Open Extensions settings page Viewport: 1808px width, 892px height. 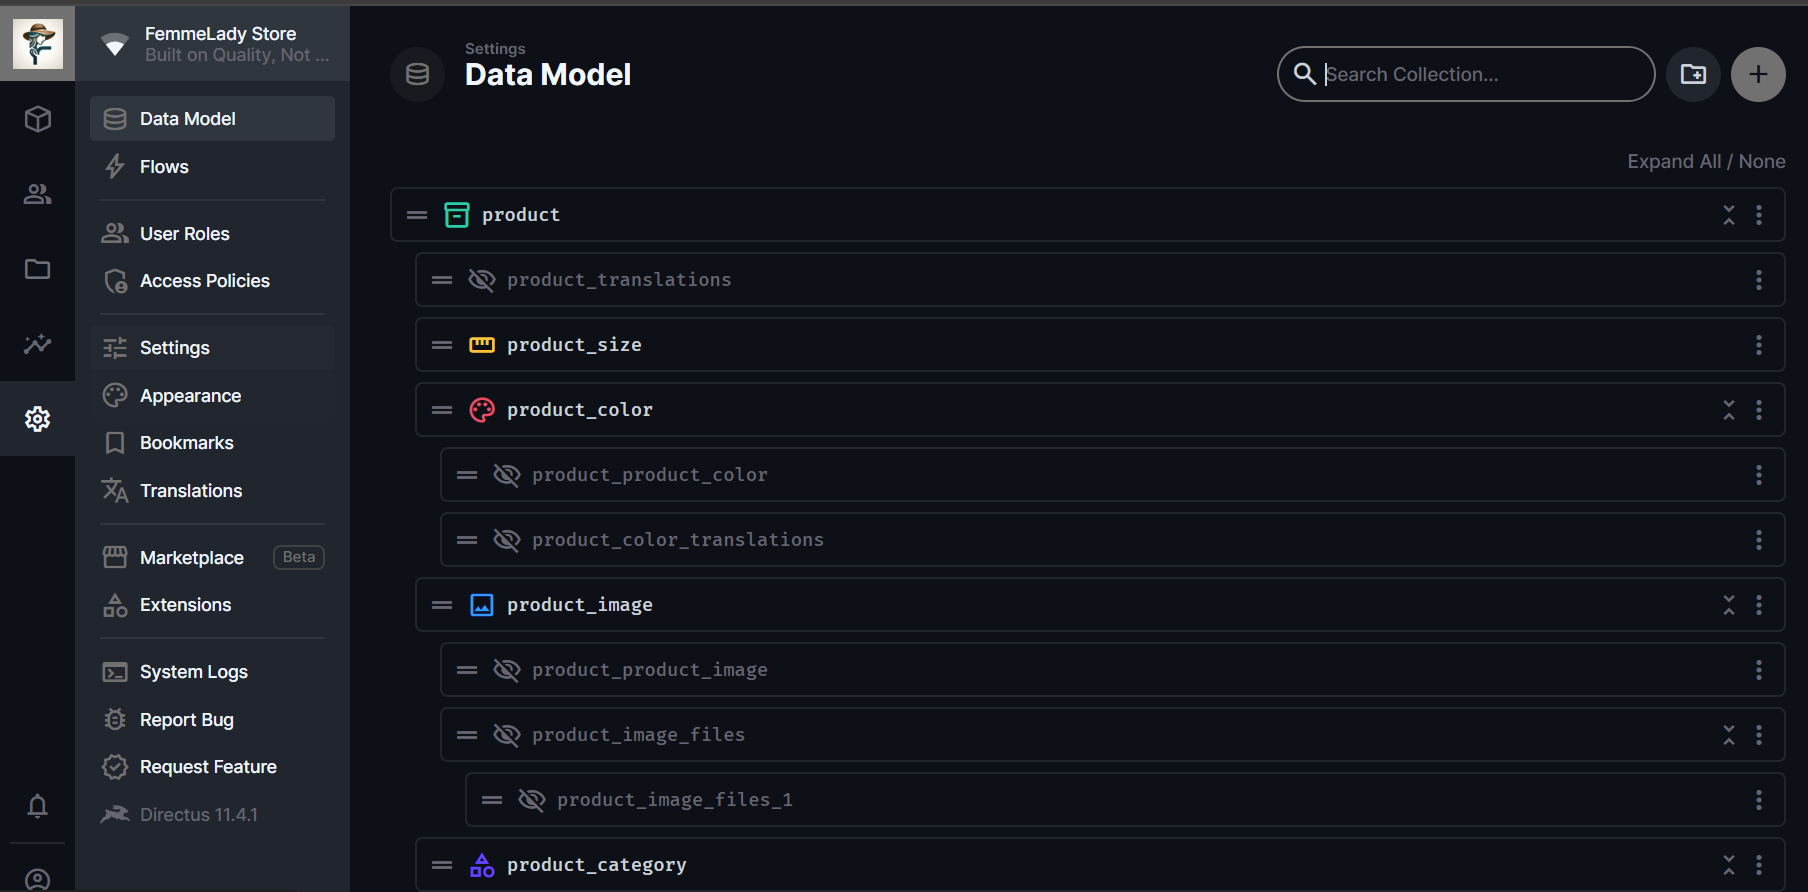click(212, 605)
